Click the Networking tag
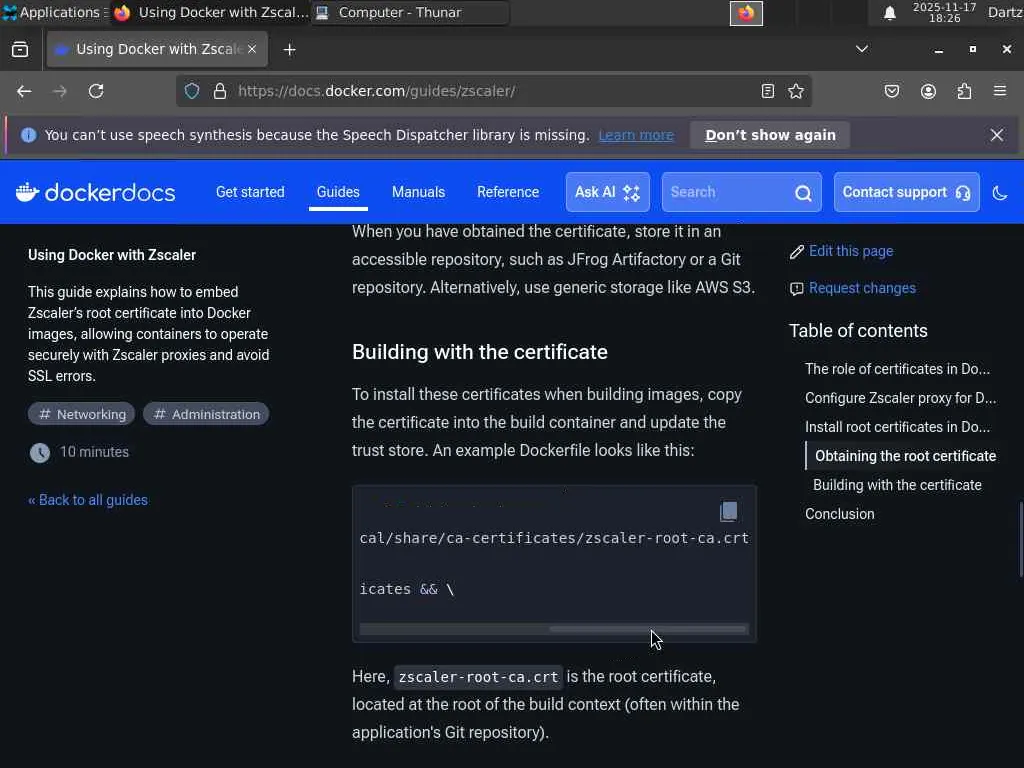1024x768 pixels. pyautogui.click(x=82, y=414)
